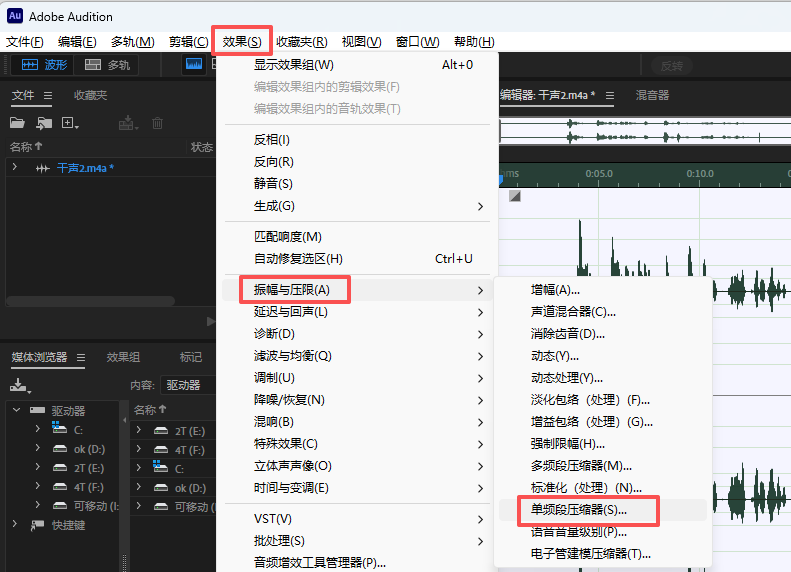Screen dimensions: 791x572
Task: Click new file plus icon
Action: click(70, 123)
